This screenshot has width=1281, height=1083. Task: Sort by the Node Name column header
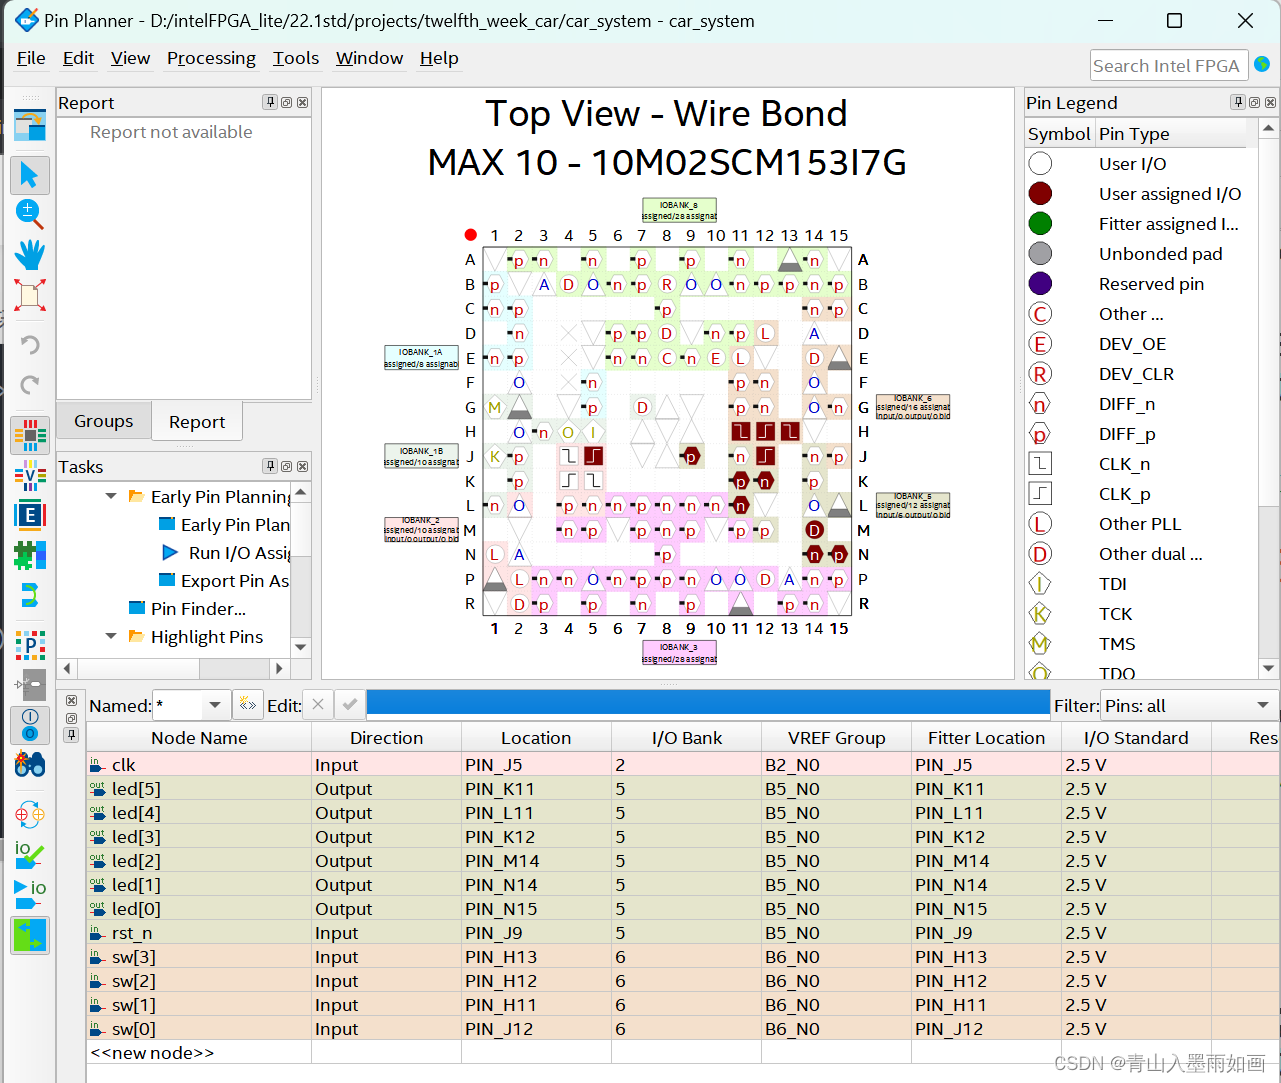pos(199,738)
